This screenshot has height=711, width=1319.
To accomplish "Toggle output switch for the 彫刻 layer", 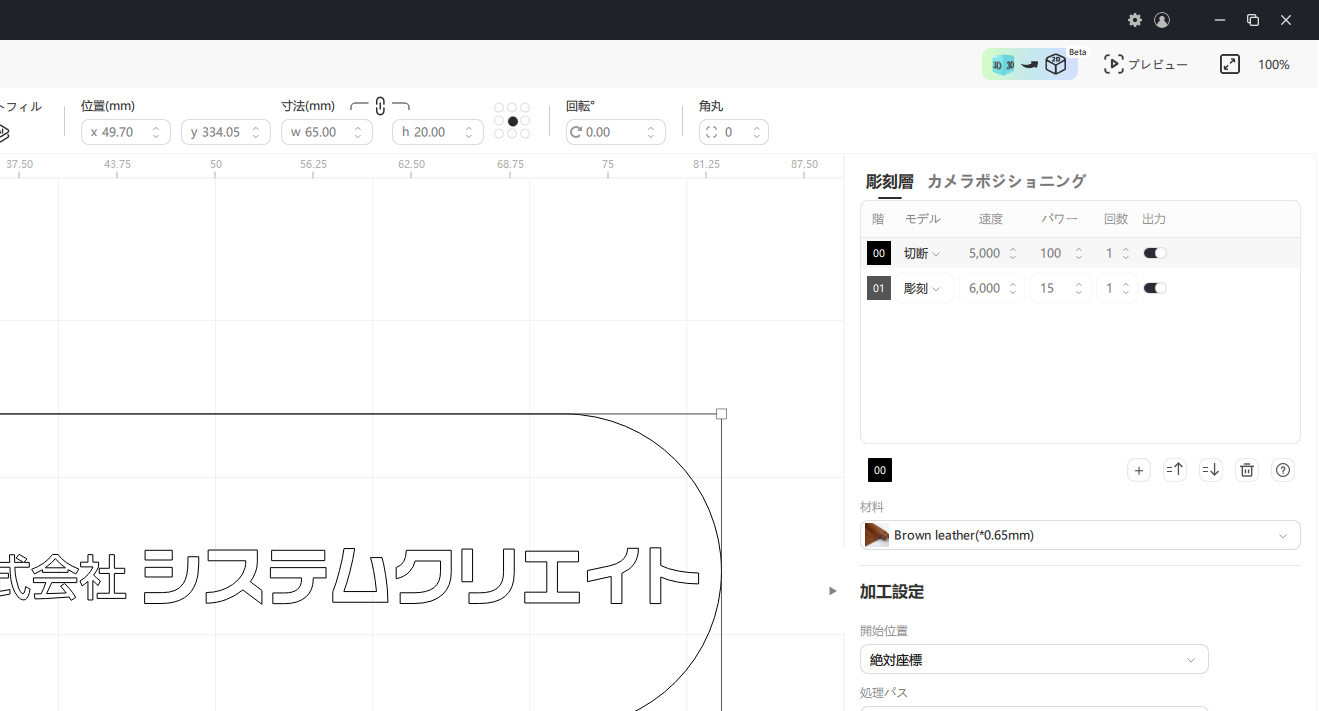I will click(1155, 288).
